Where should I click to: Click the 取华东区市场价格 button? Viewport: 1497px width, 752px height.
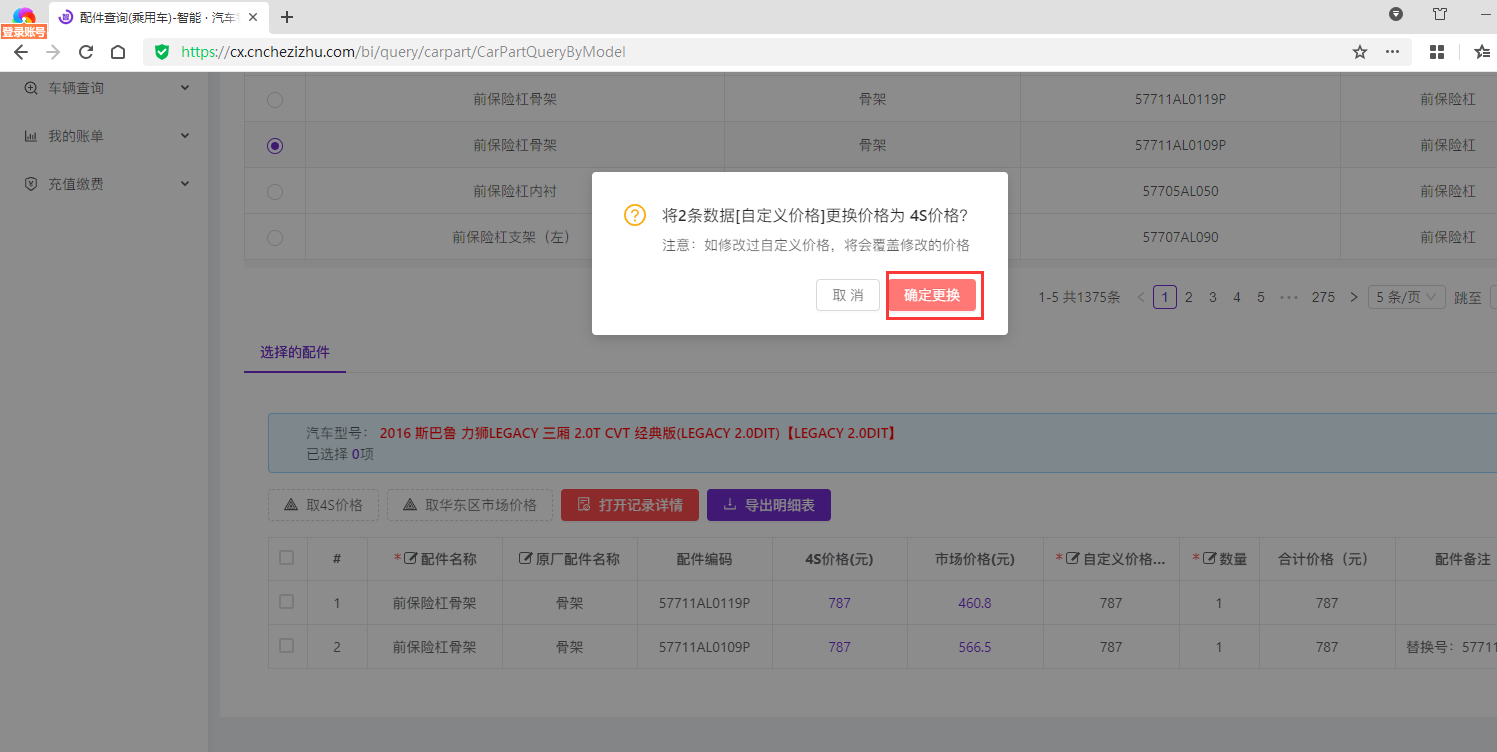coord(470,505)
